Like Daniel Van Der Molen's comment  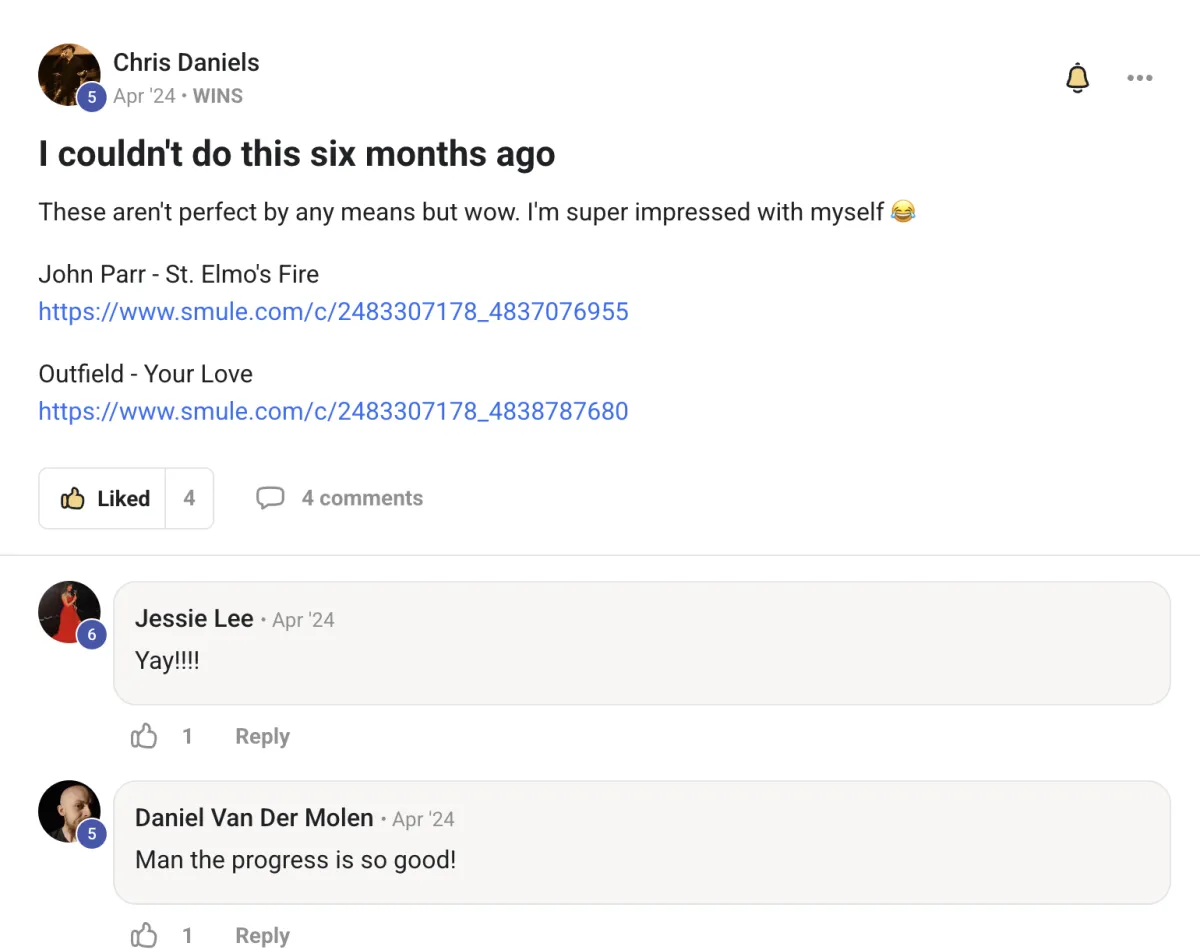coord(144,936)
